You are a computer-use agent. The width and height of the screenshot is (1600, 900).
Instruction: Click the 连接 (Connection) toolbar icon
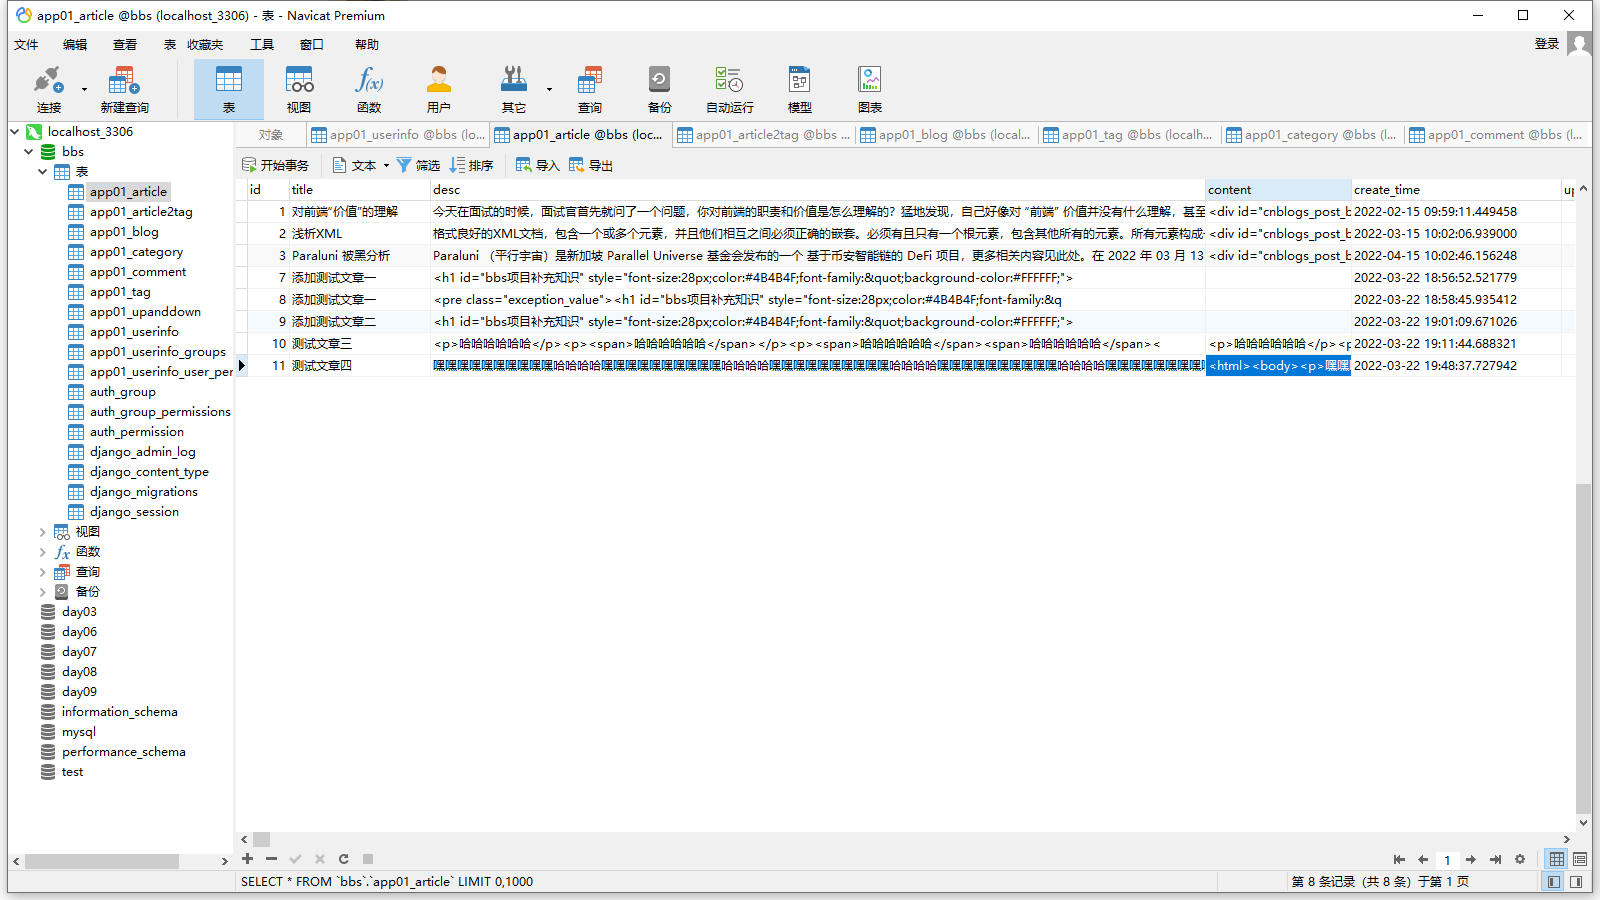[x=48, y=89]
